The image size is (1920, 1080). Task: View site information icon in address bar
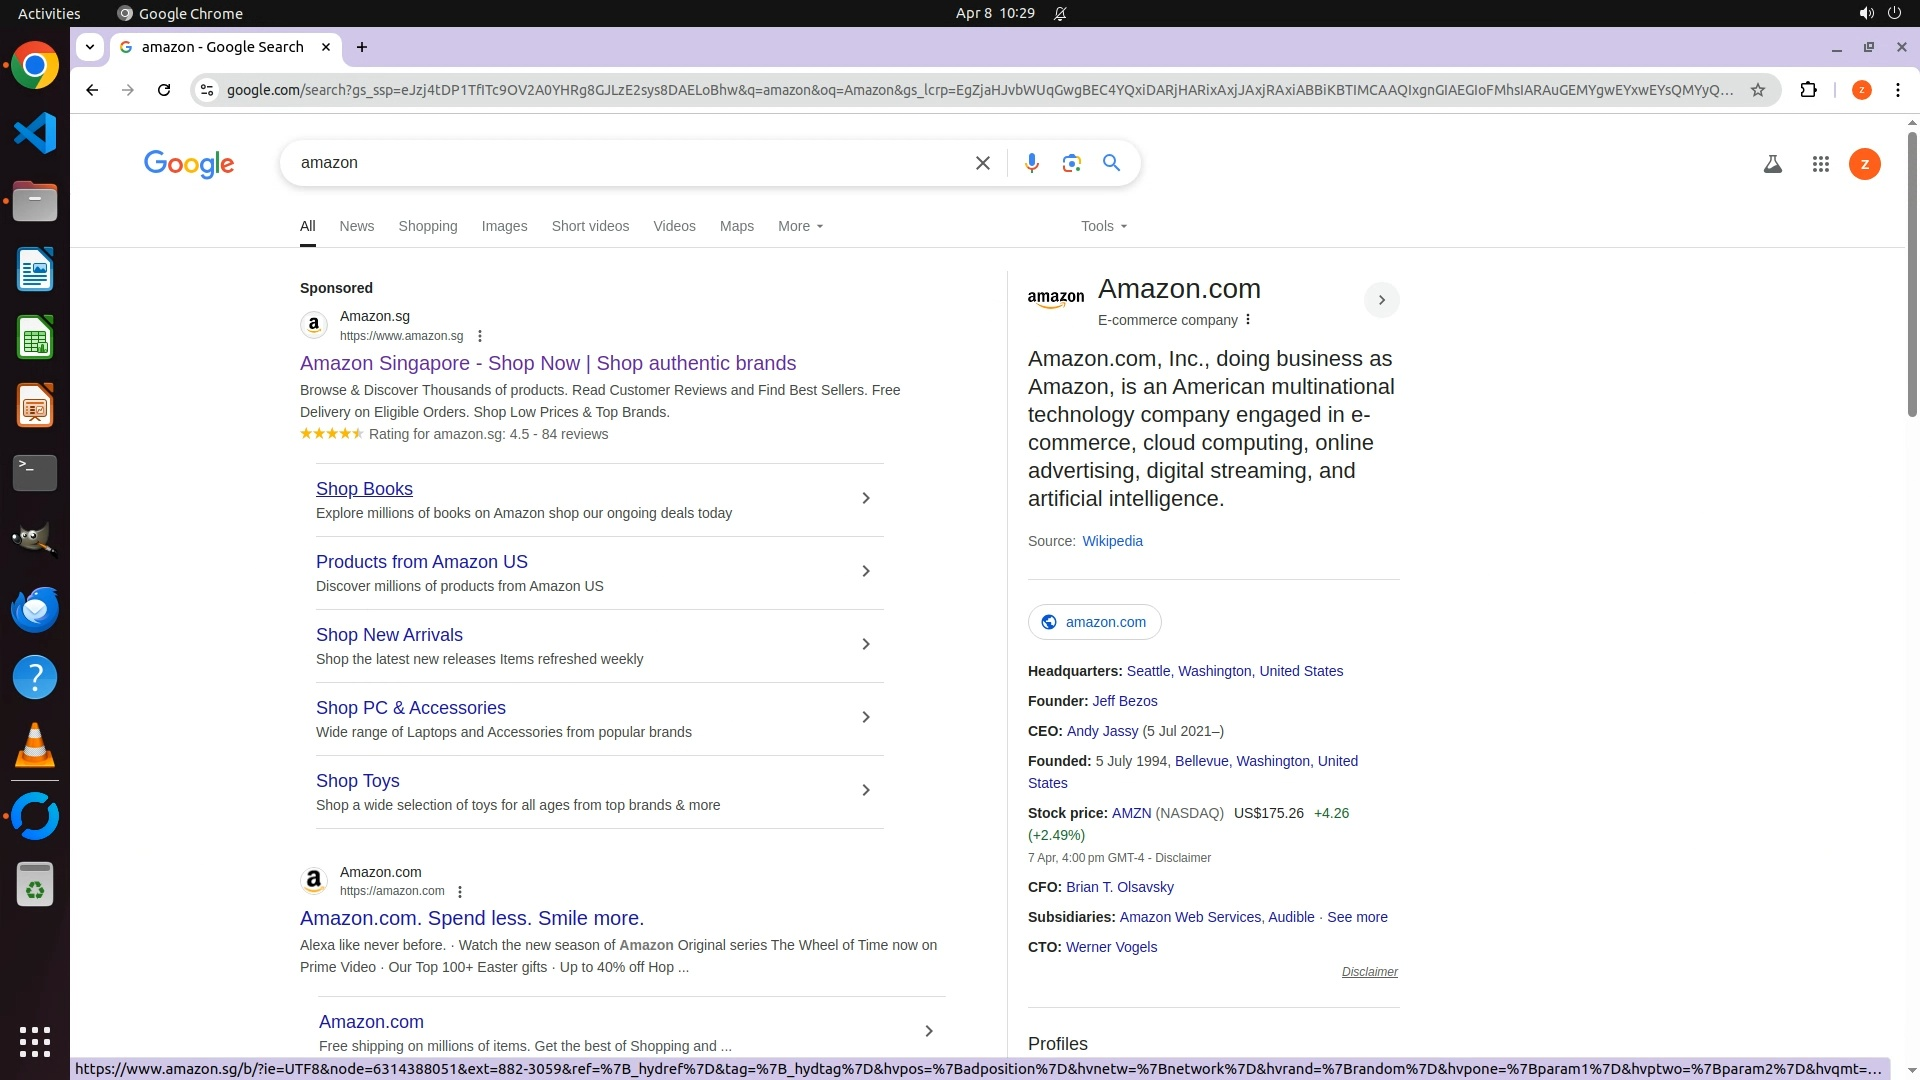click(x=206, y=90)
